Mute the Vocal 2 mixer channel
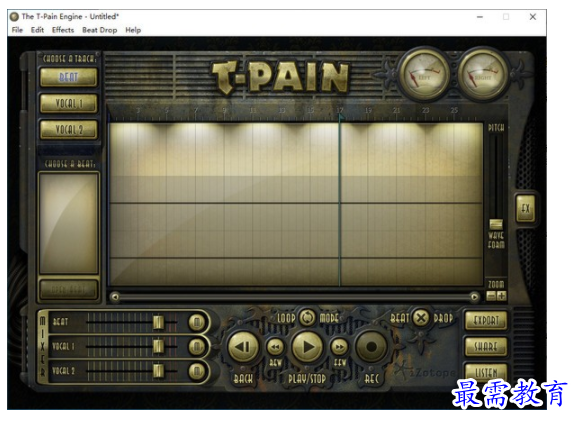This screenshot has width=576, height=425. [x=197, y=371]
